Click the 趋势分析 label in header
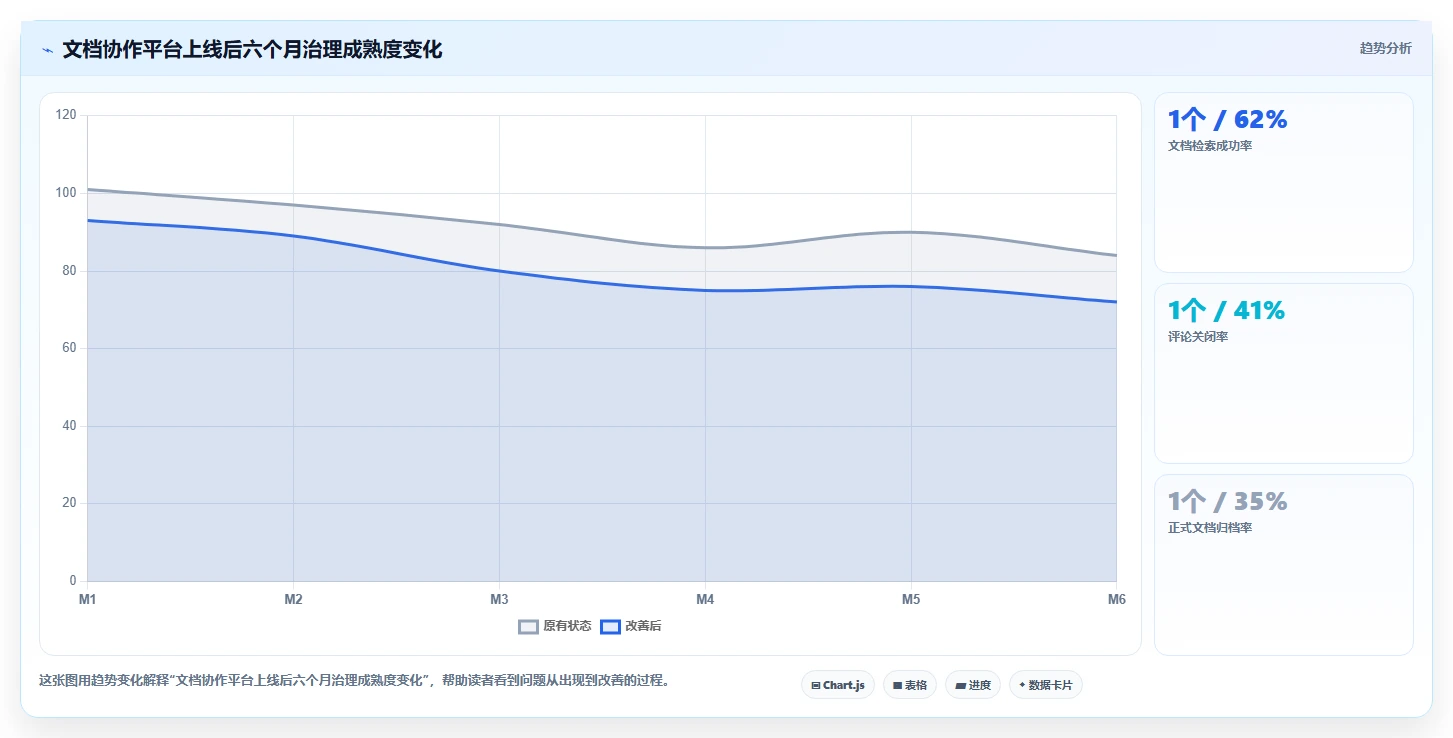The image size is (1453, 738). pyautogui.click(x=1385, y=48)
